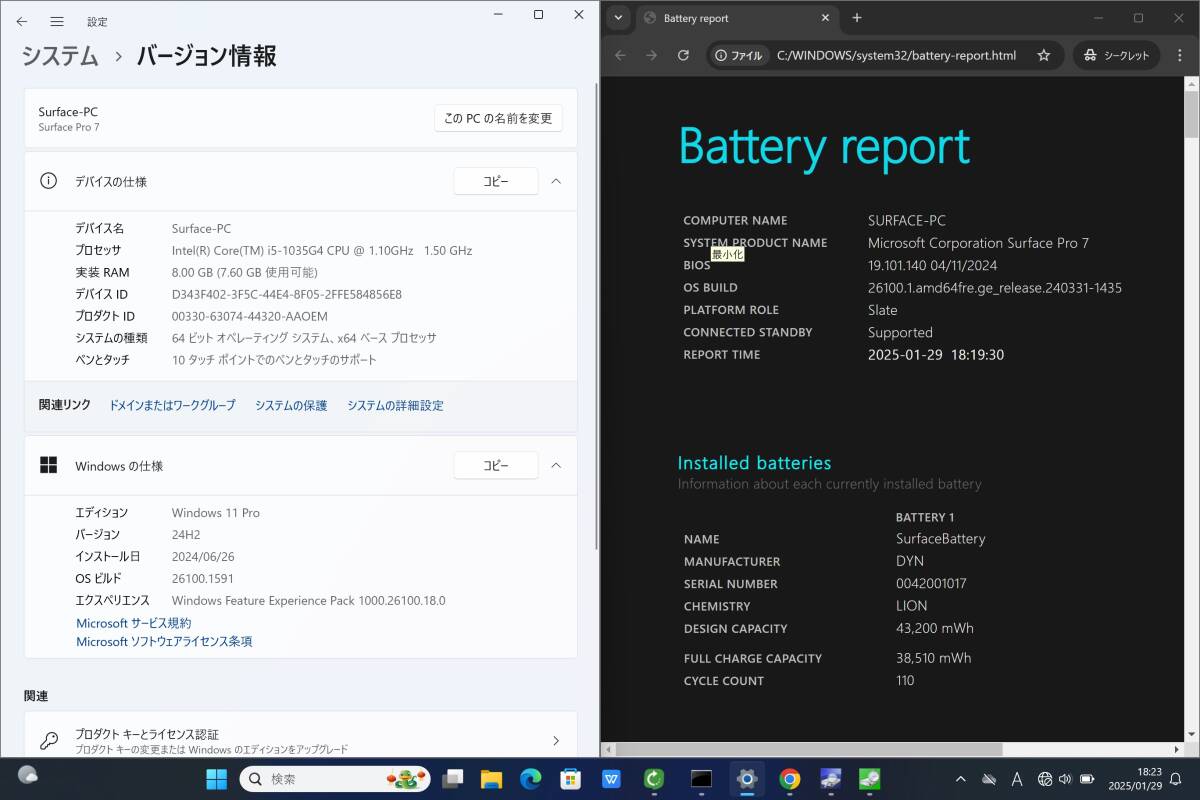Screen dimensions: 1200x800
Task: Open the blue W app on taskbar
Action: (x=611, y=779)
